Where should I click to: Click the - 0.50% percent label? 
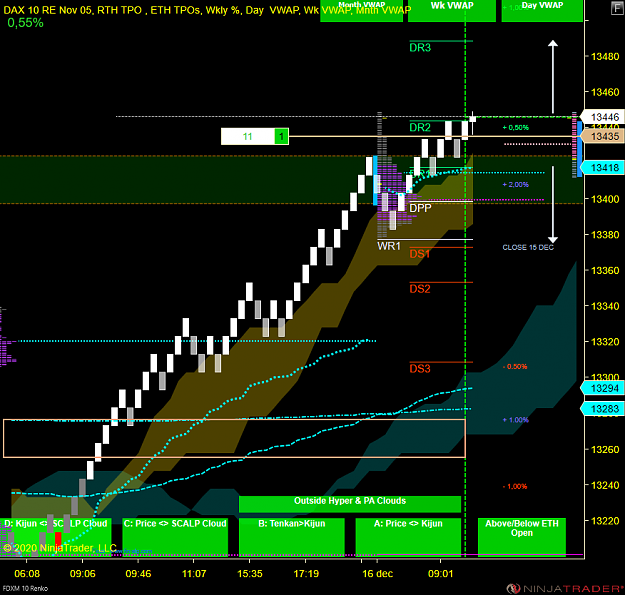pos(515,367)
